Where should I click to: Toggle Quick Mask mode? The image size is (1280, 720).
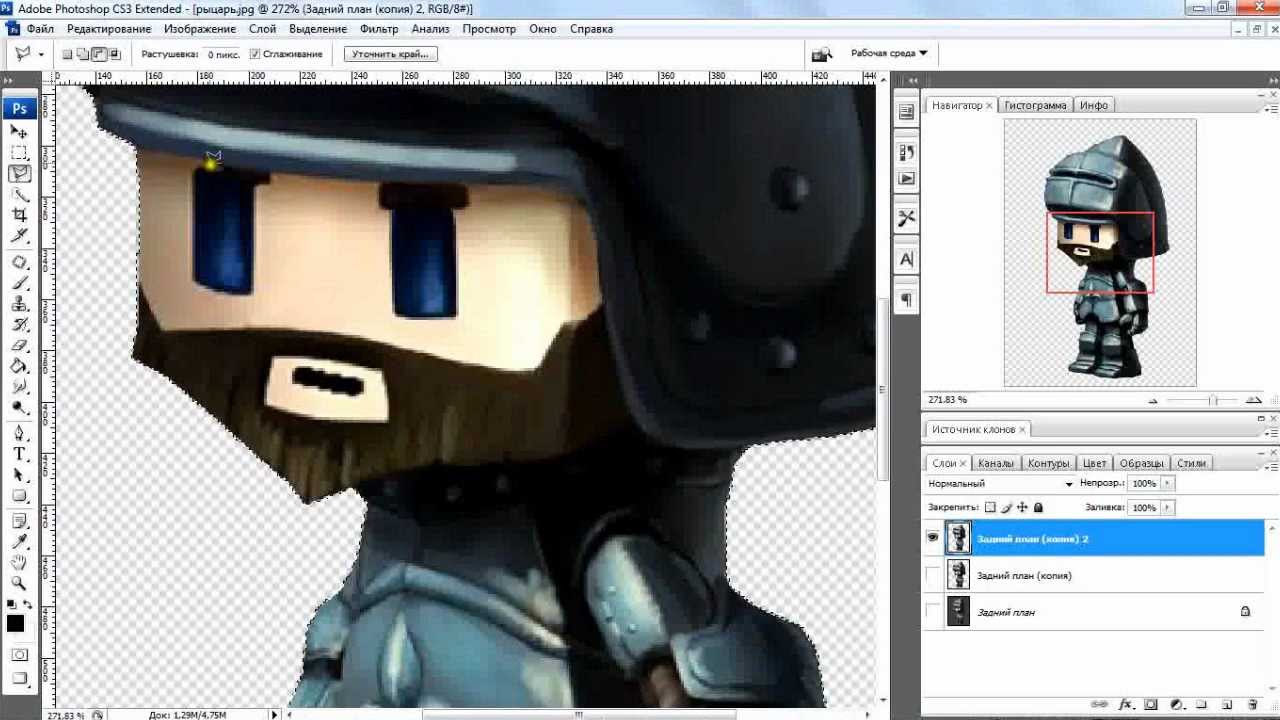(x=19, y=656)
